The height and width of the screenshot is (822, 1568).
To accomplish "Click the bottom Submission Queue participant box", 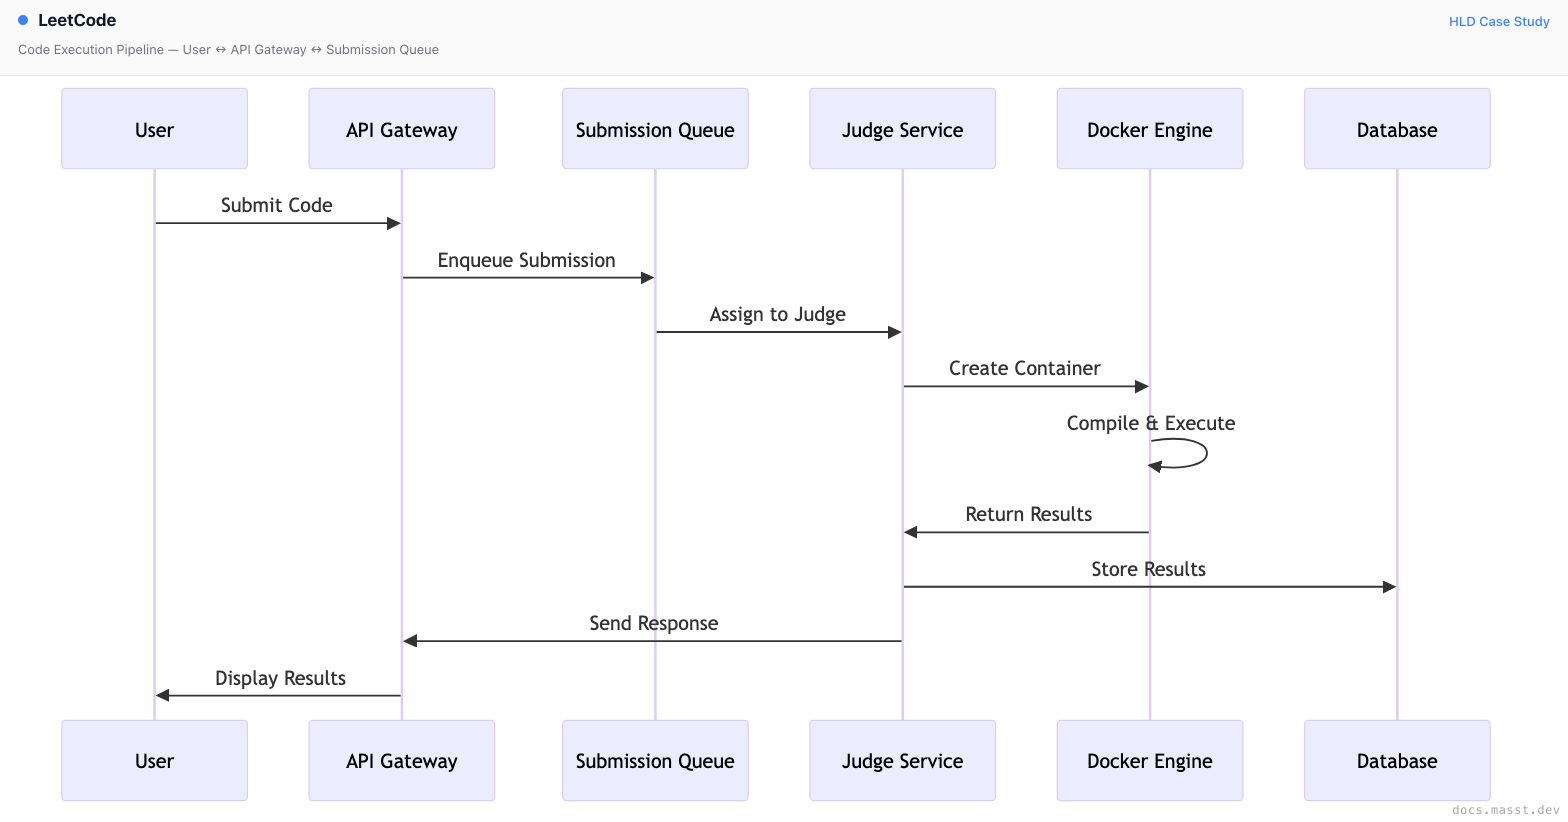I will [655, 761].
